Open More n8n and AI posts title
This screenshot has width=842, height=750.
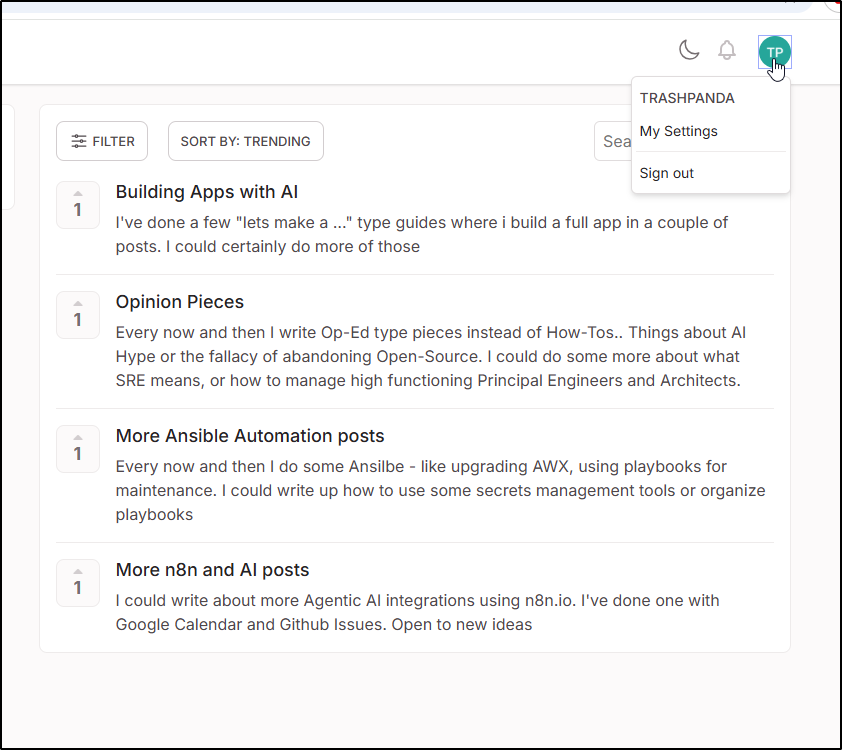point(212,570)
